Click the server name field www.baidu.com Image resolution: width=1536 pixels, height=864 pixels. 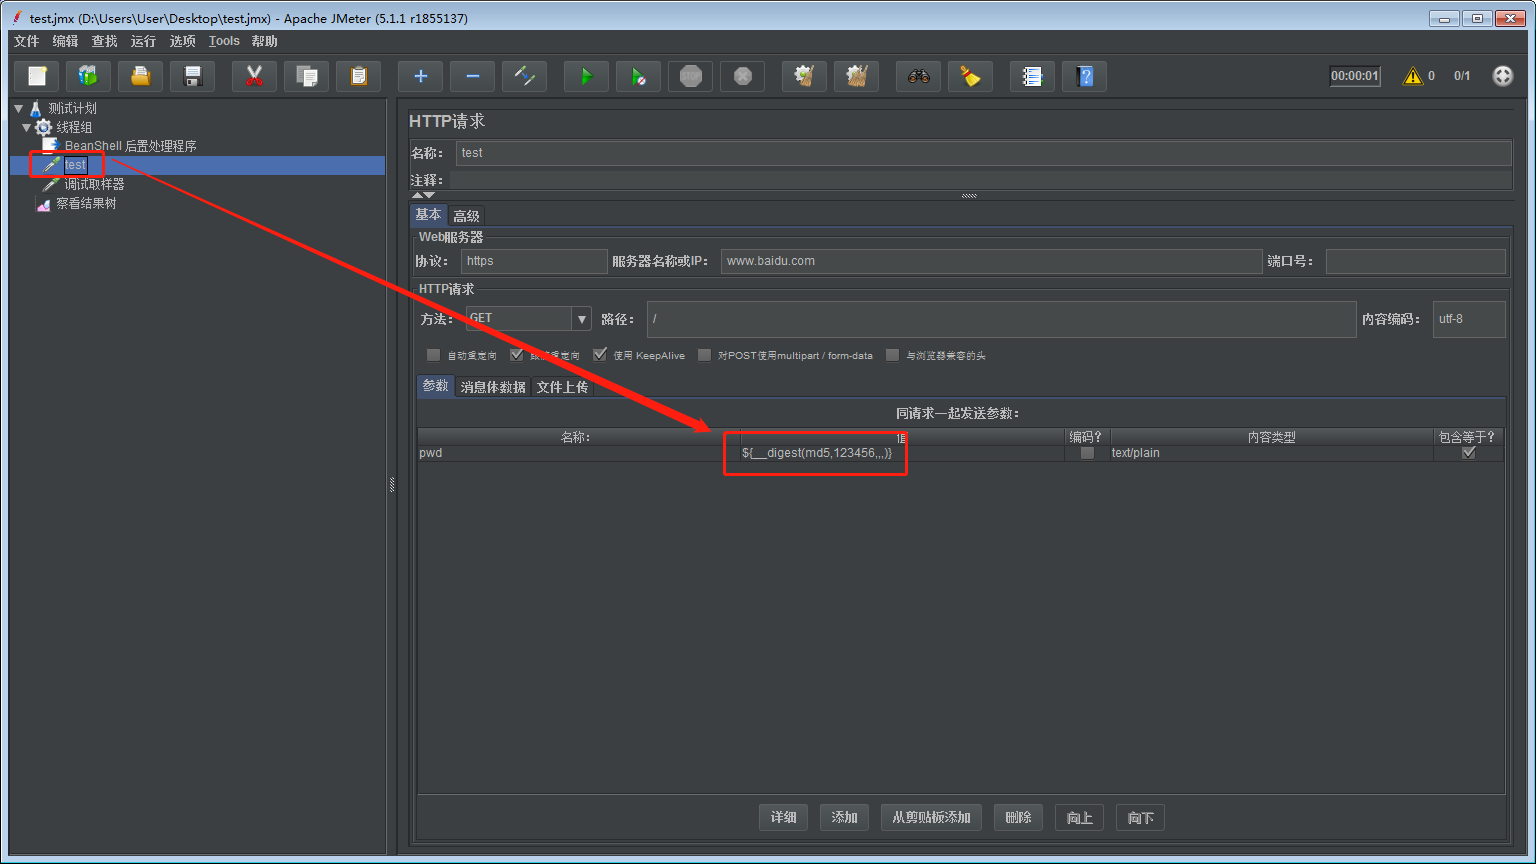tap(991, 261)
